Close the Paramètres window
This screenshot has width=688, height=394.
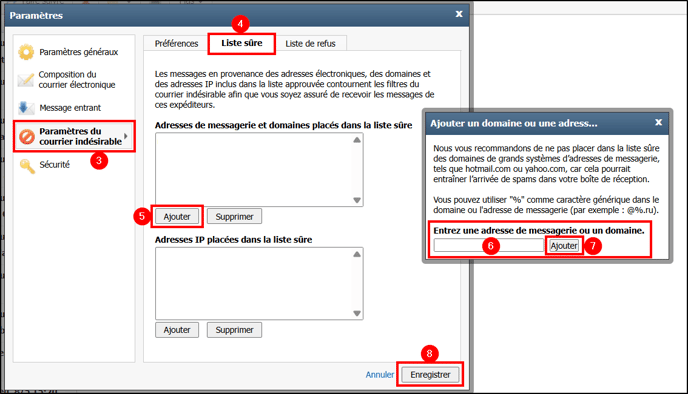pos(459,14)
